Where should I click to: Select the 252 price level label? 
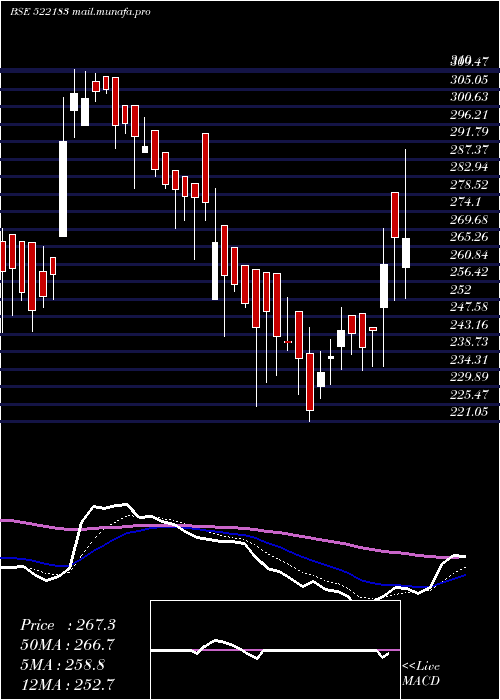click(x=460, y=289)
